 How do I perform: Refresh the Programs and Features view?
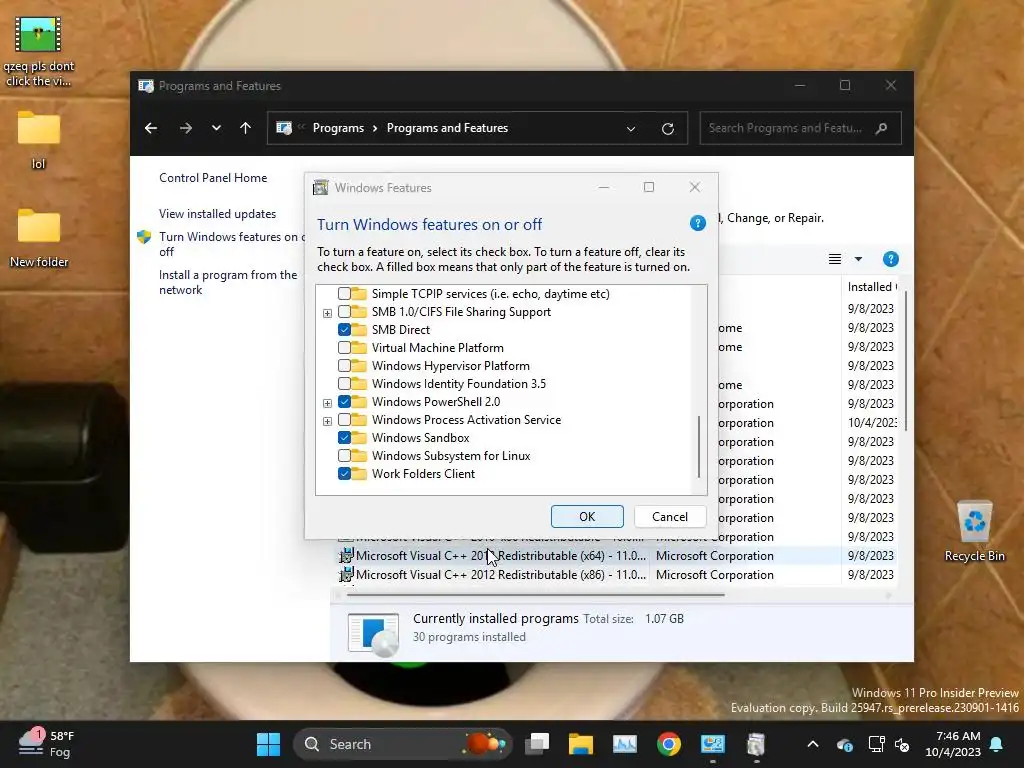pos(667,129)
